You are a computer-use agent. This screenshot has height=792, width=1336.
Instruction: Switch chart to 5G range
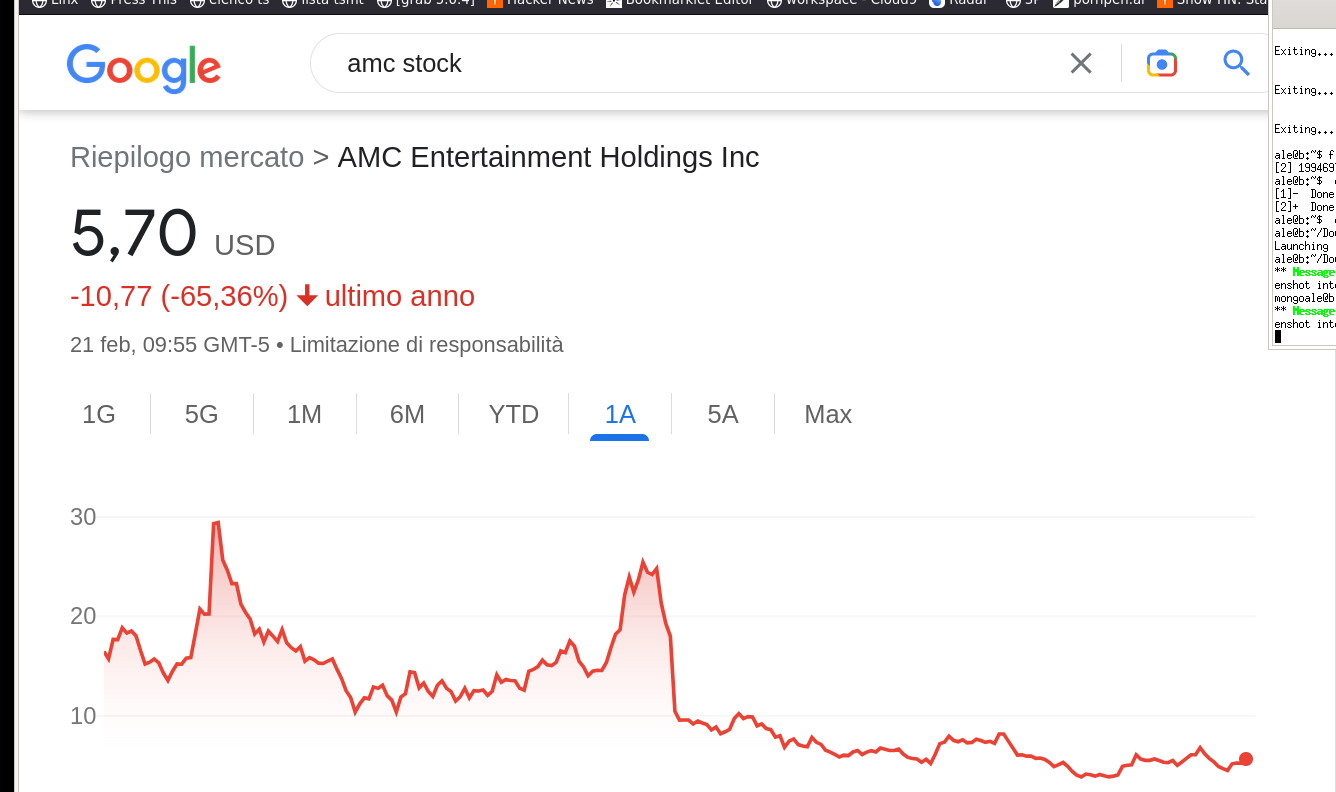point(202,414)
